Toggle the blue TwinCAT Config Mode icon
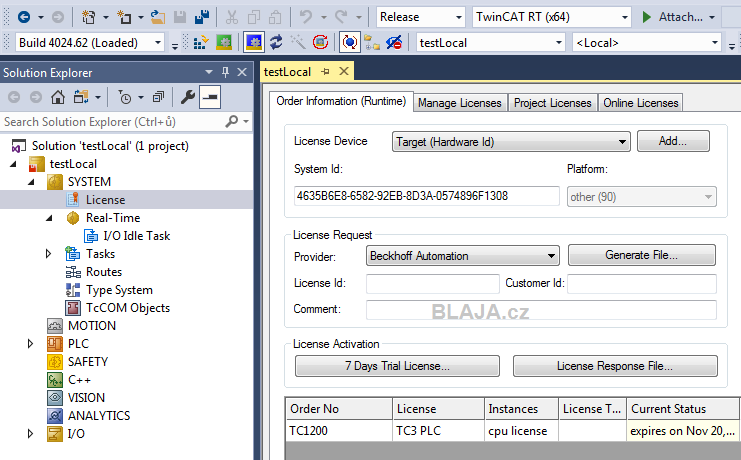741x460 pixels. (254, 43)
